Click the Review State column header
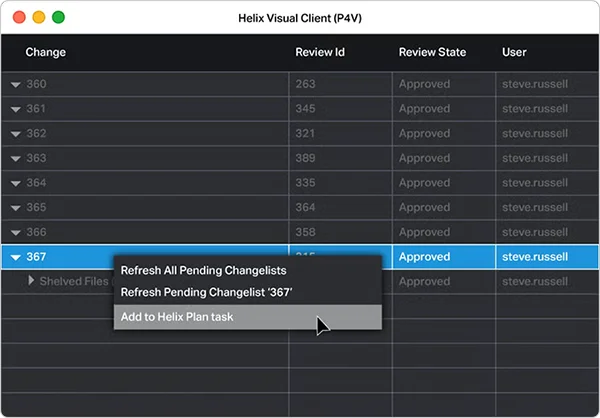 coord(432,52)
